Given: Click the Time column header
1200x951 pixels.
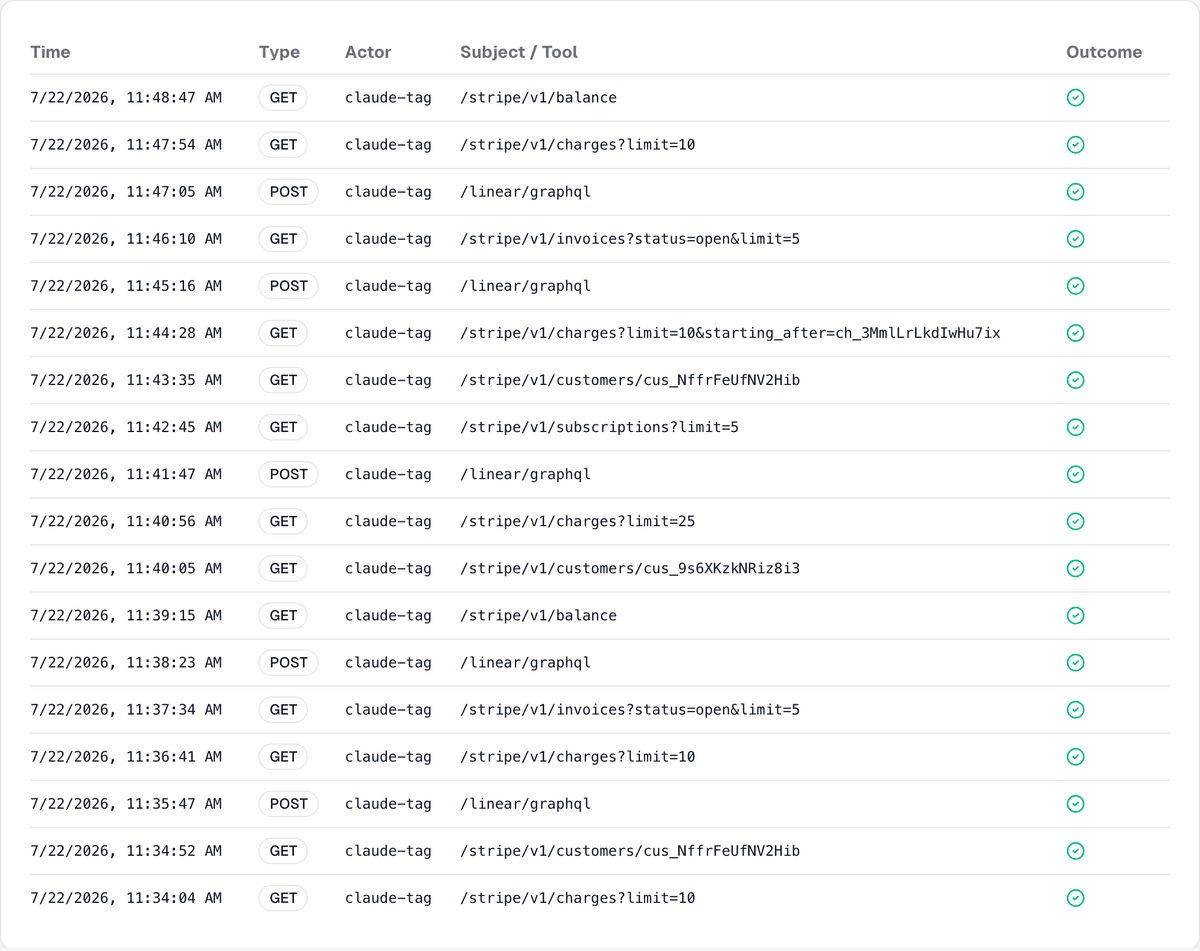Looking at the screenshot, I should point(50,52).
